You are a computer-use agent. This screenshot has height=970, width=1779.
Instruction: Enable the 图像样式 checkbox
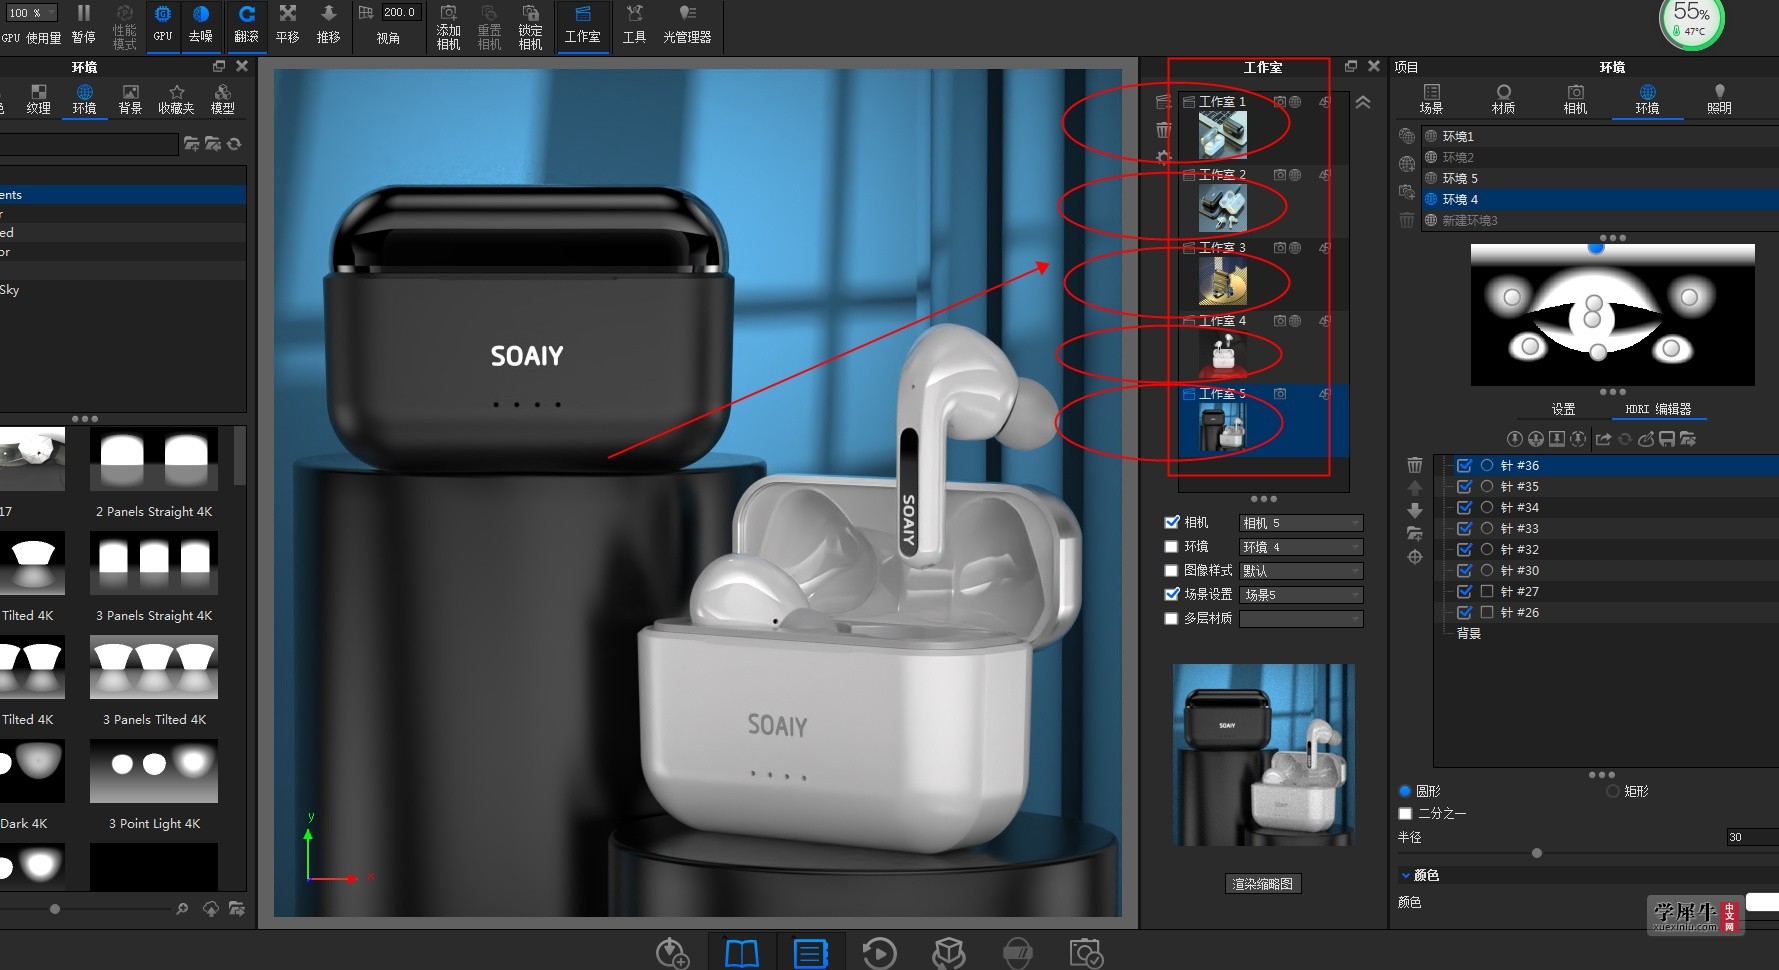click(1171, 570)
